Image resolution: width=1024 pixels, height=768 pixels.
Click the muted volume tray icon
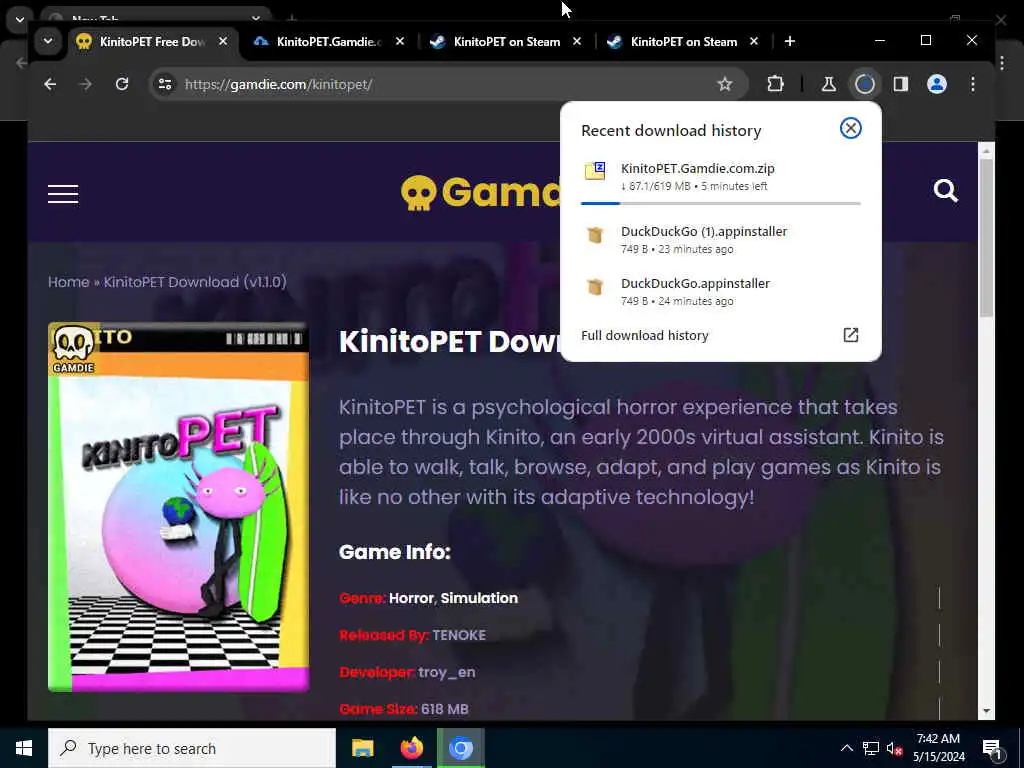(x=895, y=748)
